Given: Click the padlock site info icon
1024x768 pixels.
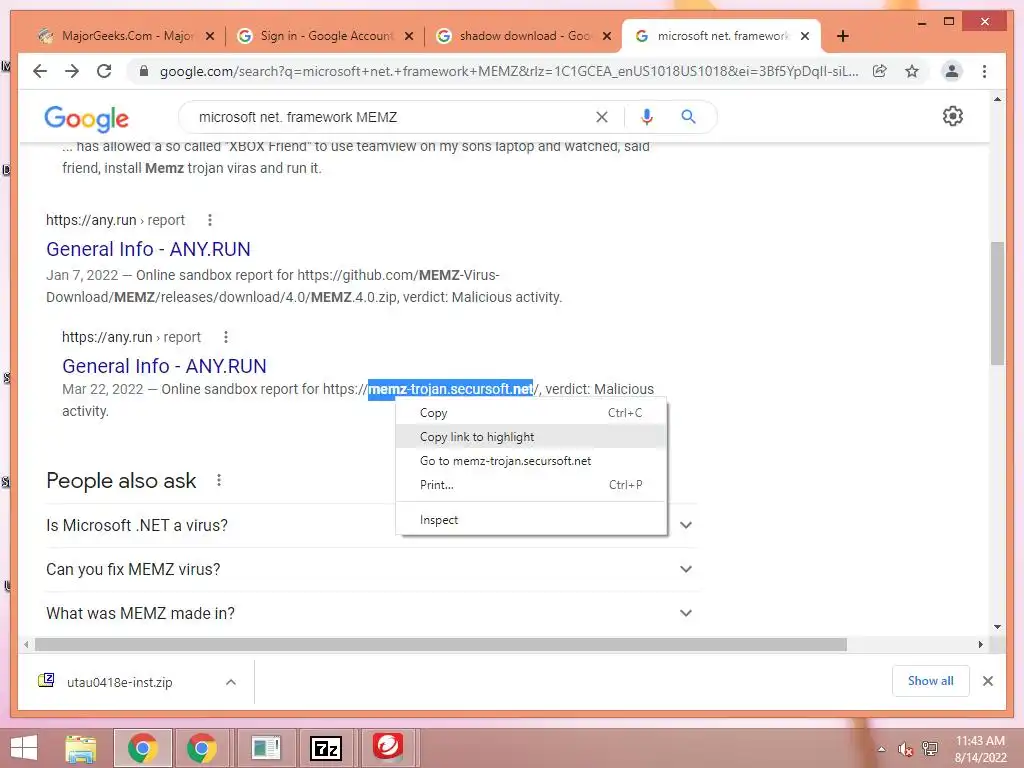Looking at the screenshot, I should (x=144, y=71).
